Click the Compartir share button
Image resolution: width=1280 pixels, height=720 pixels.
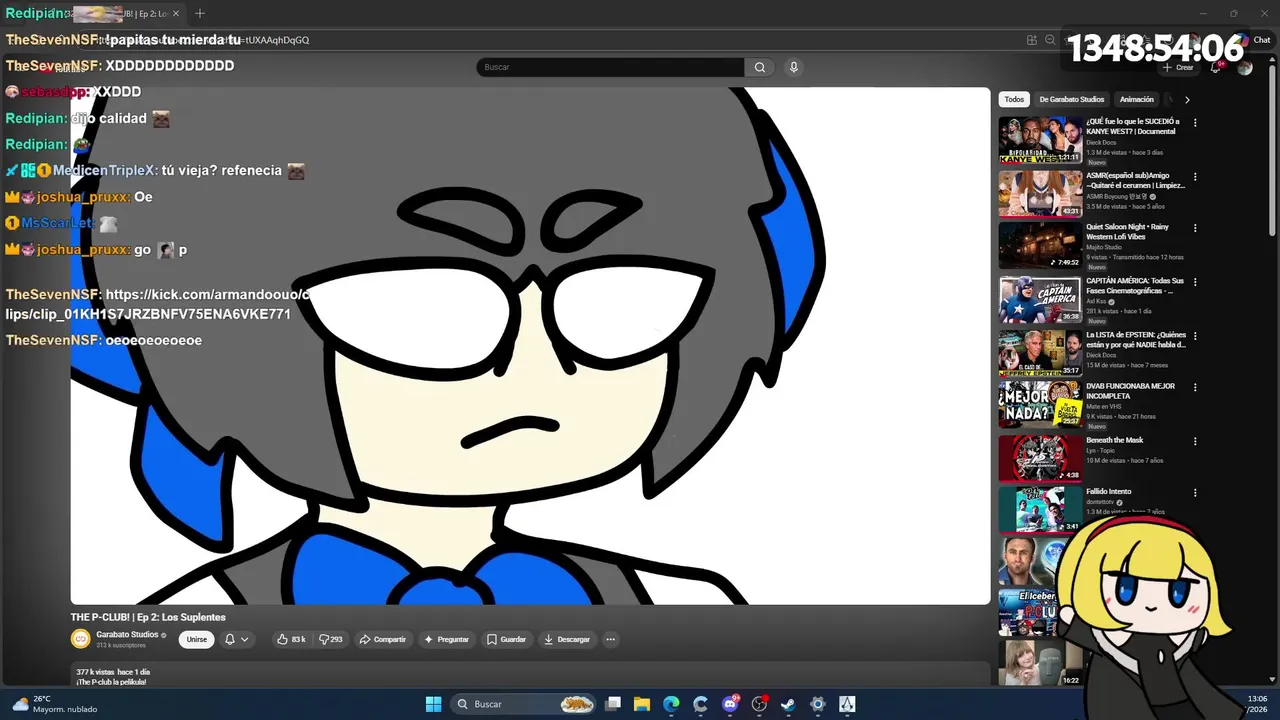(x=383, y=639)
